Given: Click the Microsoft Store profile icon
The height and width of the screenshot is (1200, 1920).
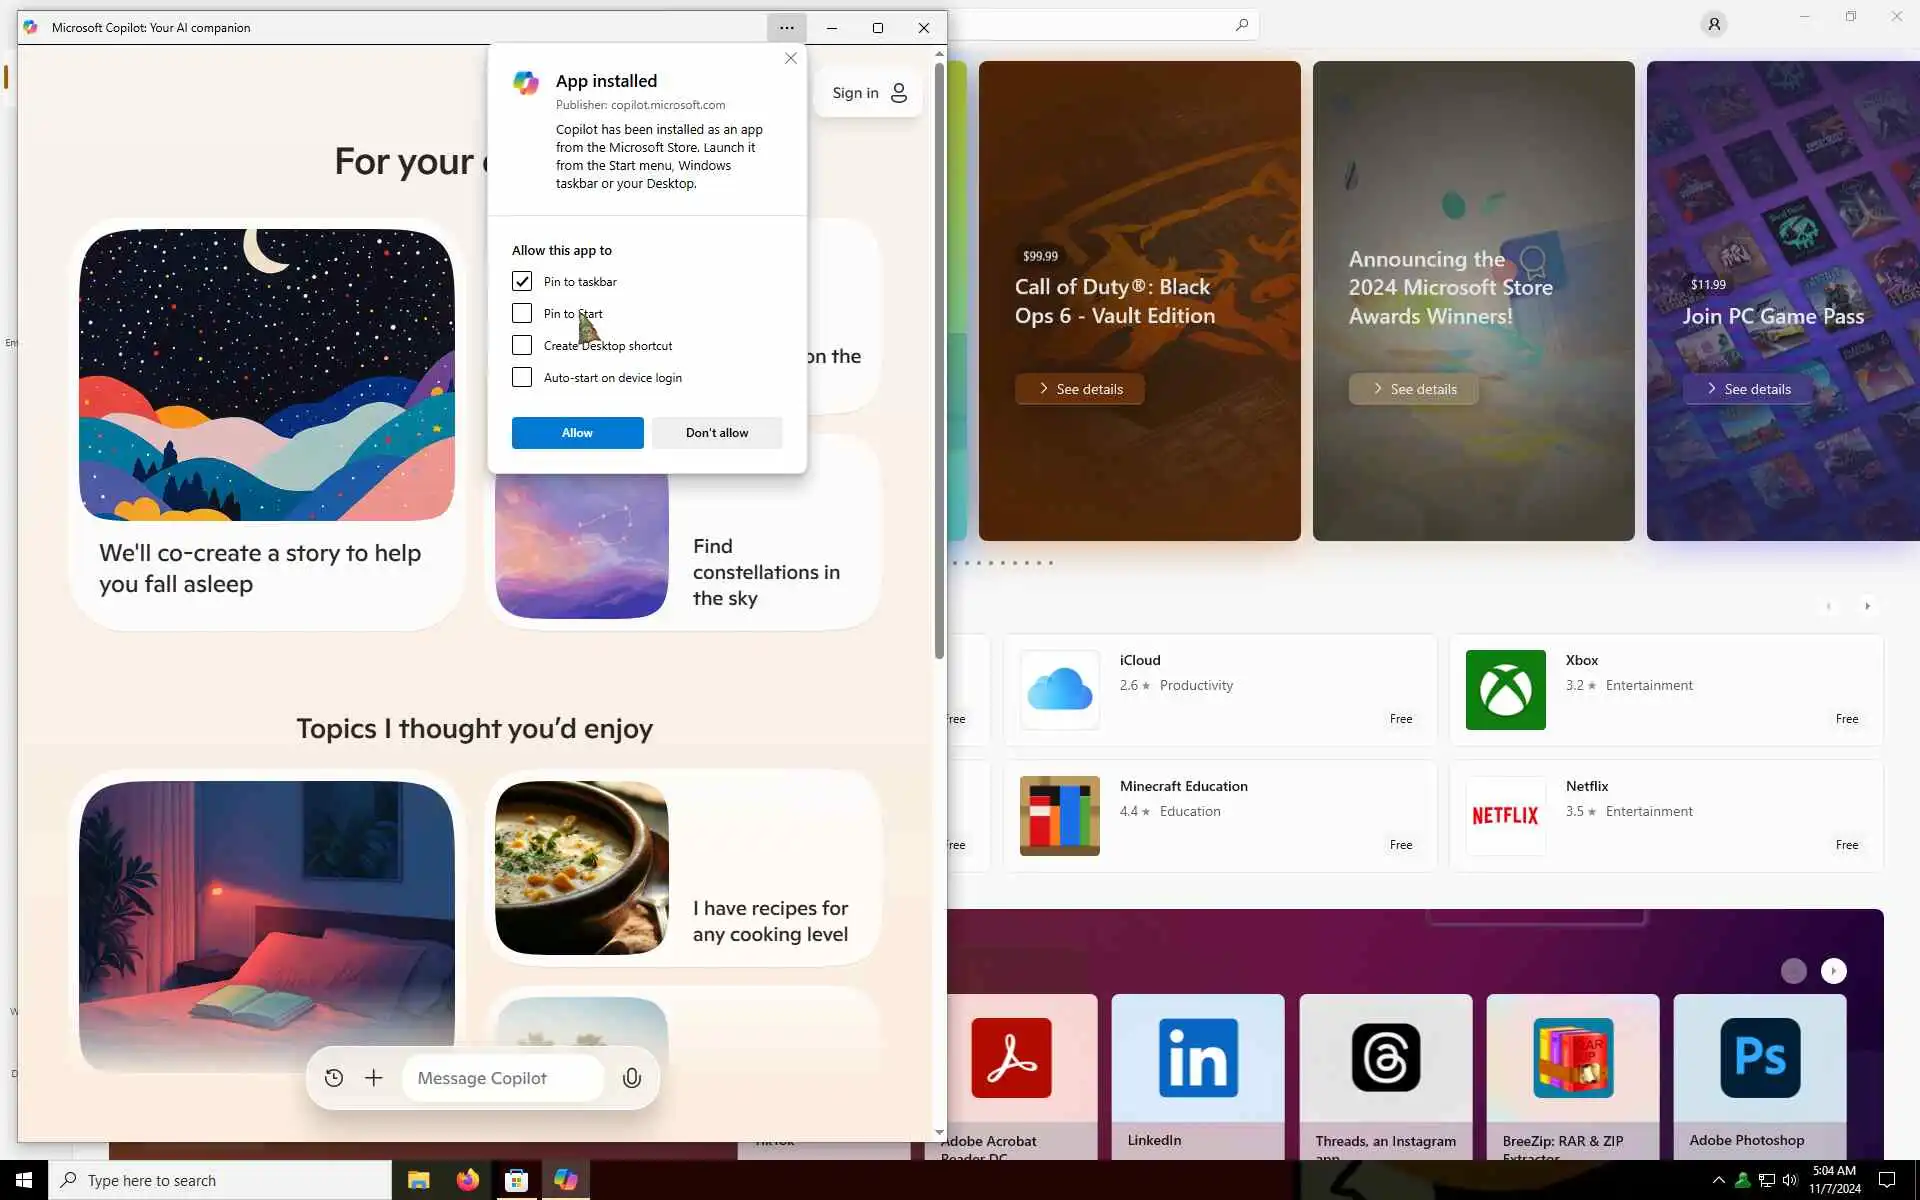Looking at the screenshot, I should point(1713,24).
